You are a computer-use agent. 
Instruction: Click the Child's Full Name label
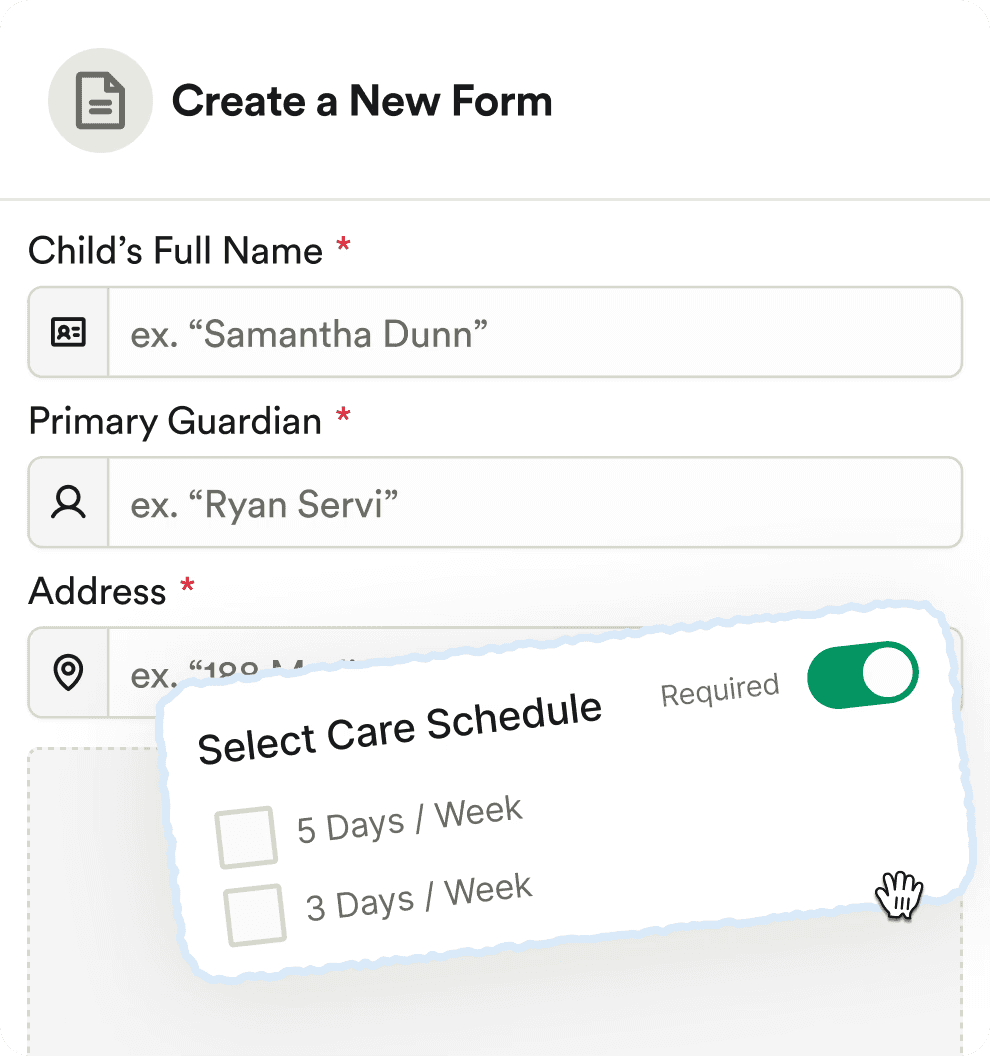click(x=175, y=251)
